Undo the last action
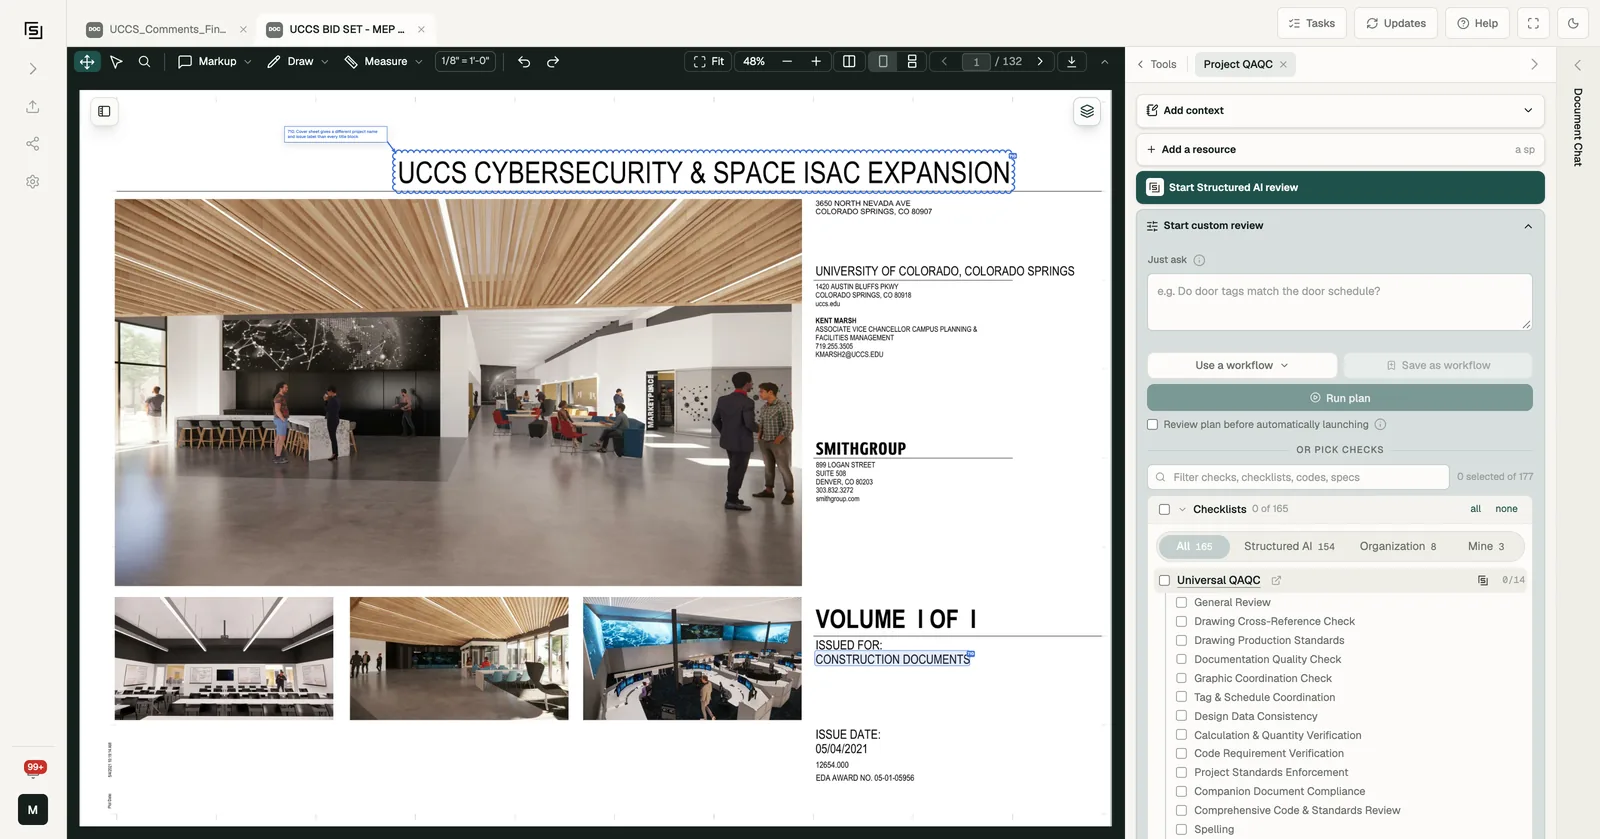 click(x=524, y=62)
